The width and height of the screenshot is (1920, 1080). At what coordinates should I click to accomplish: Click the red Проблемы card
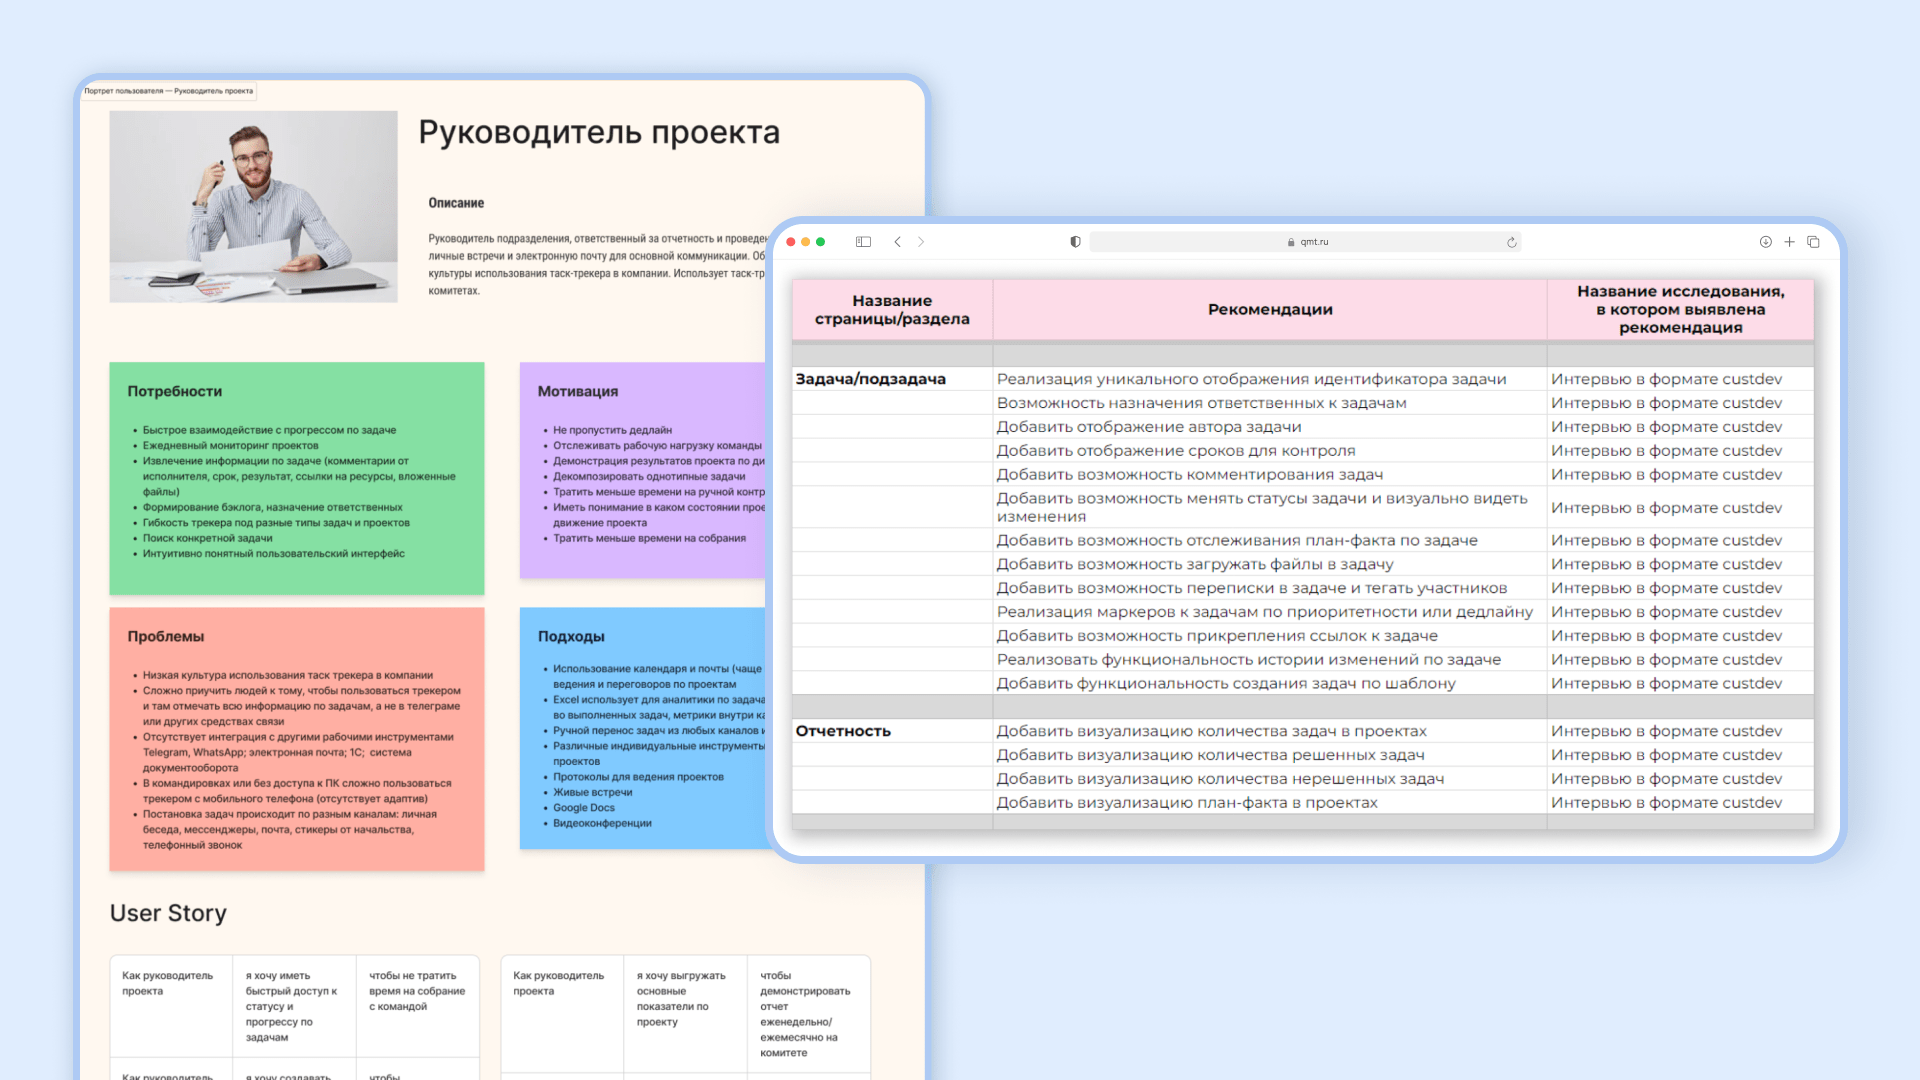pyautogui.click(x=296, y=738)
